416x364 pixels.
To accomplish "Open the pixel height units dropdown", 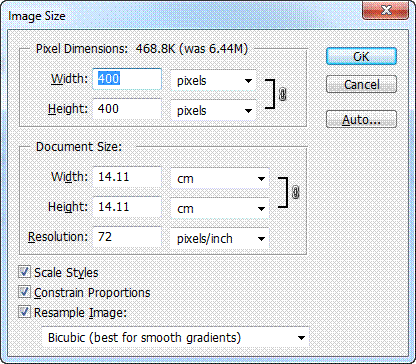I will point(213,110).
